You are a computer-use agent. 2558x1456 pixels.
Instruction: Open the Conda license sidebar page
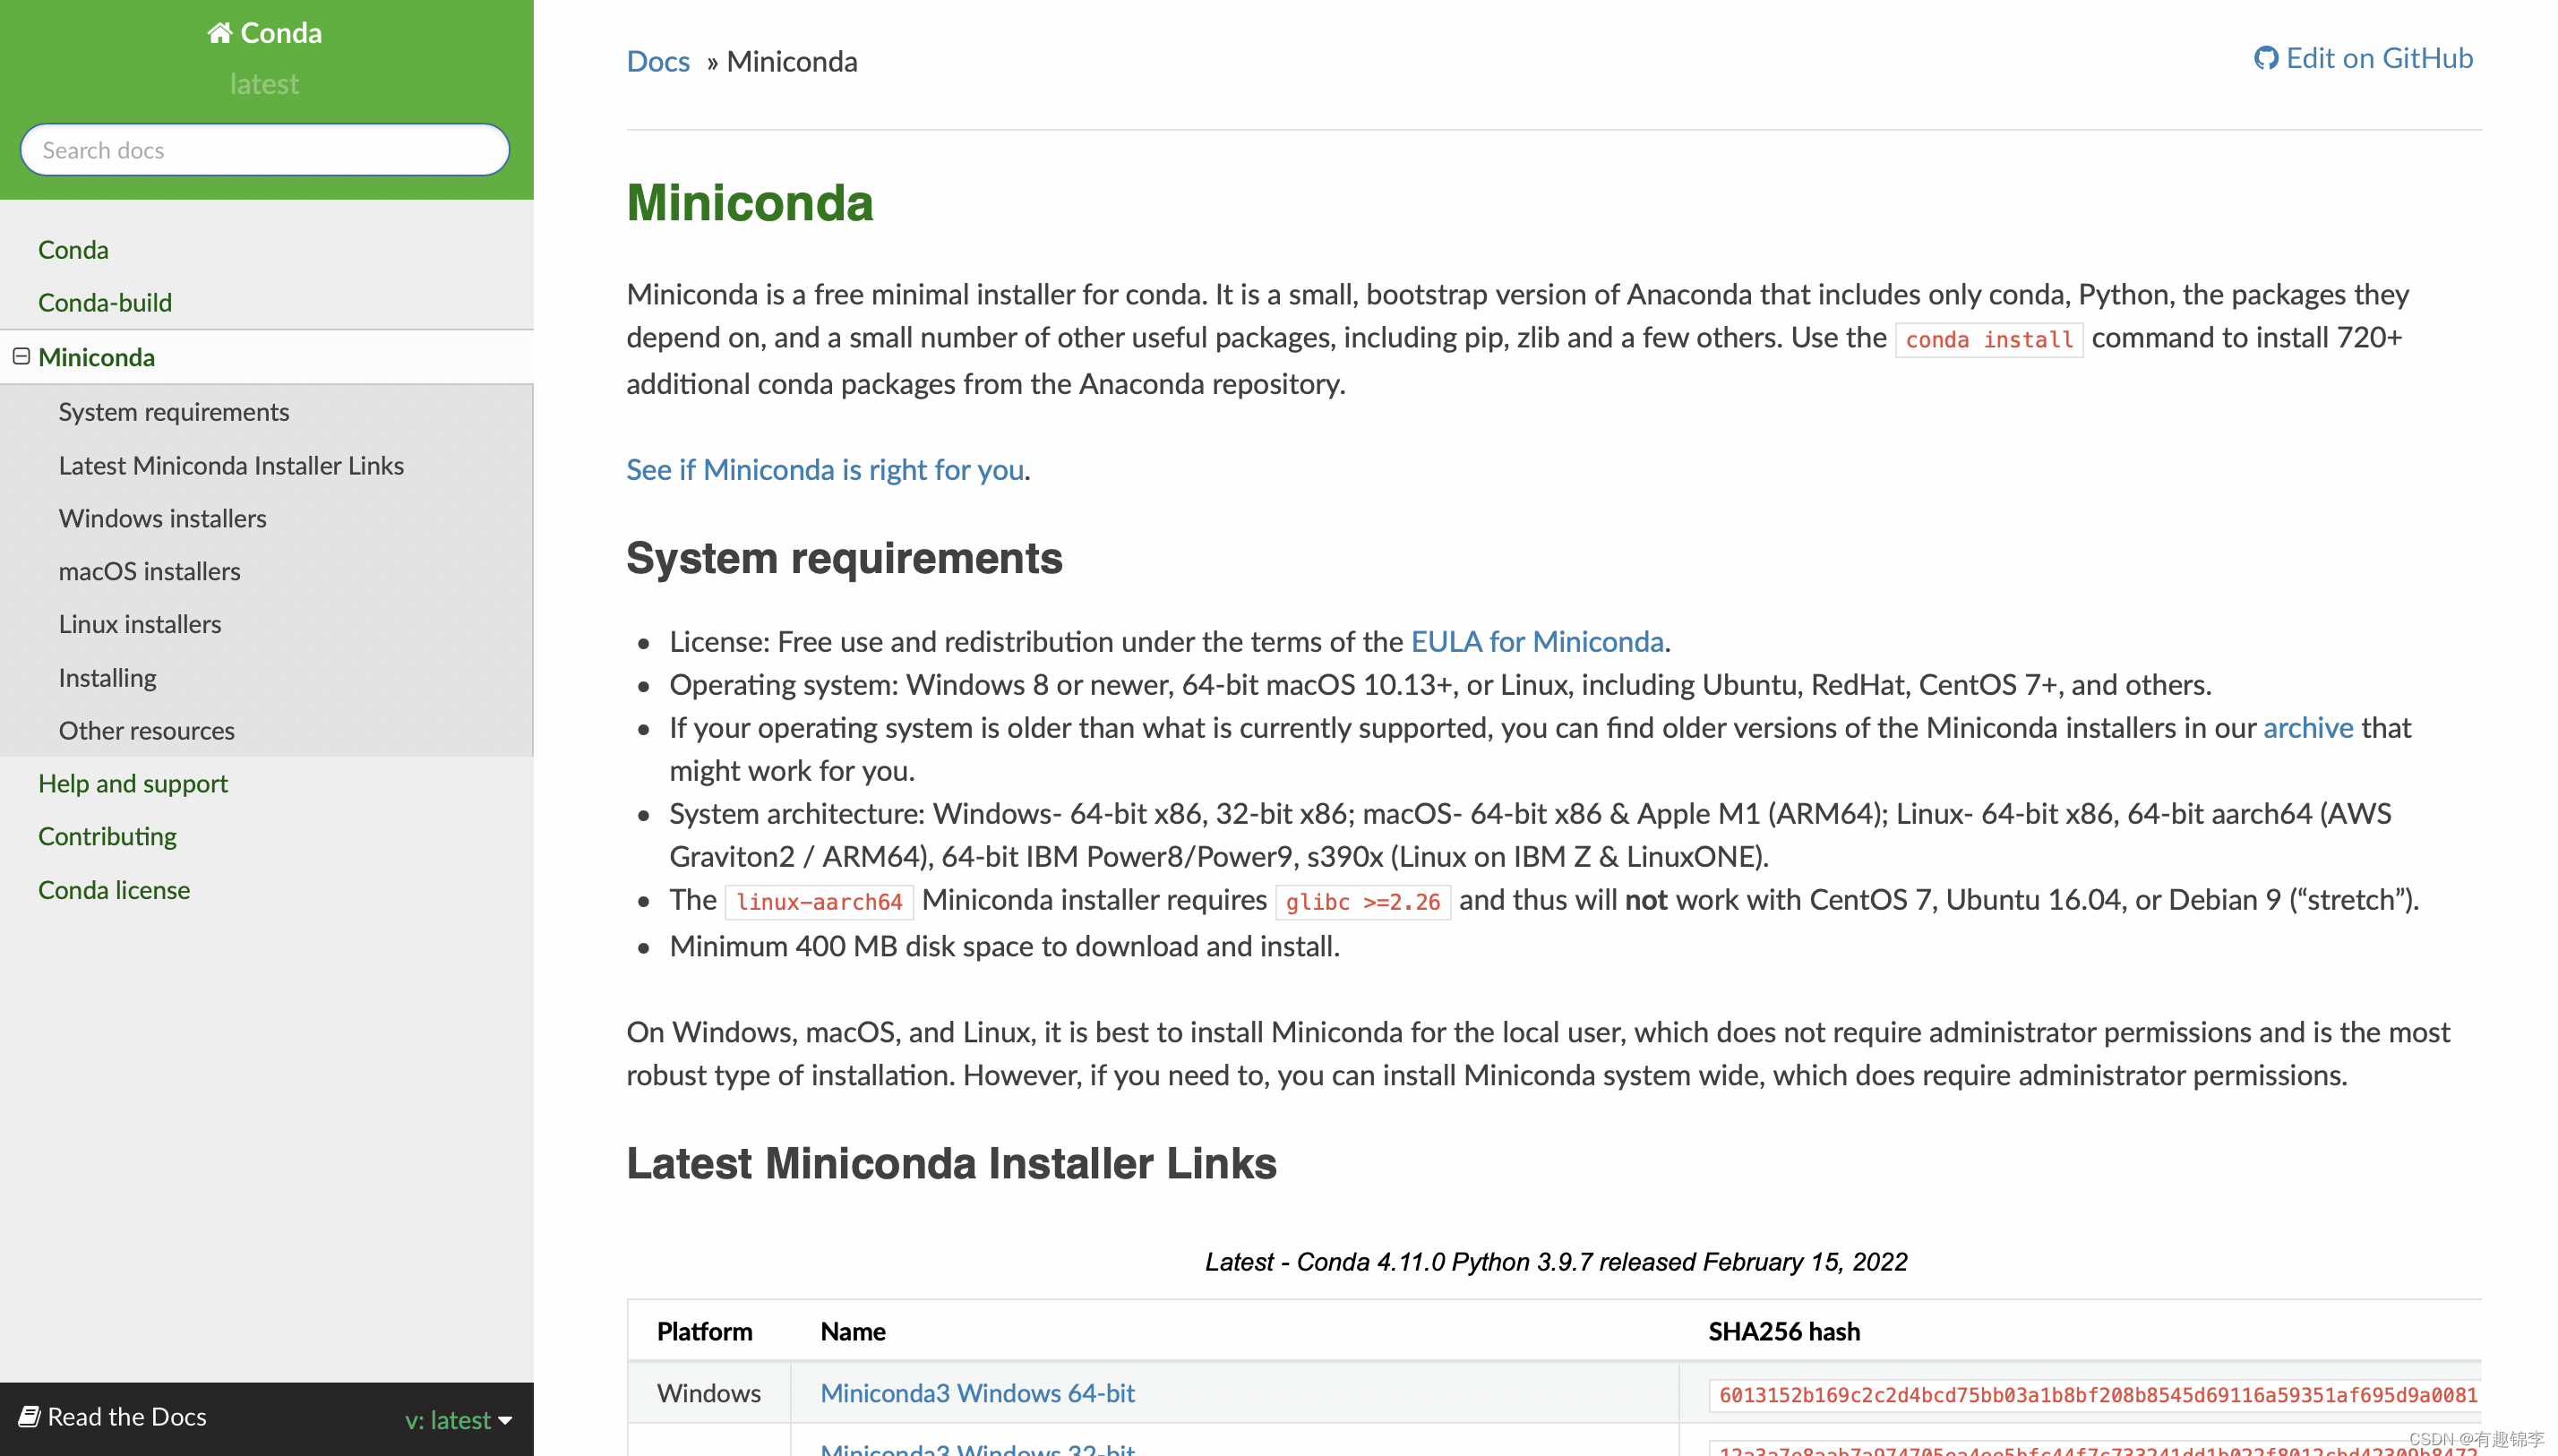point(114,889)
